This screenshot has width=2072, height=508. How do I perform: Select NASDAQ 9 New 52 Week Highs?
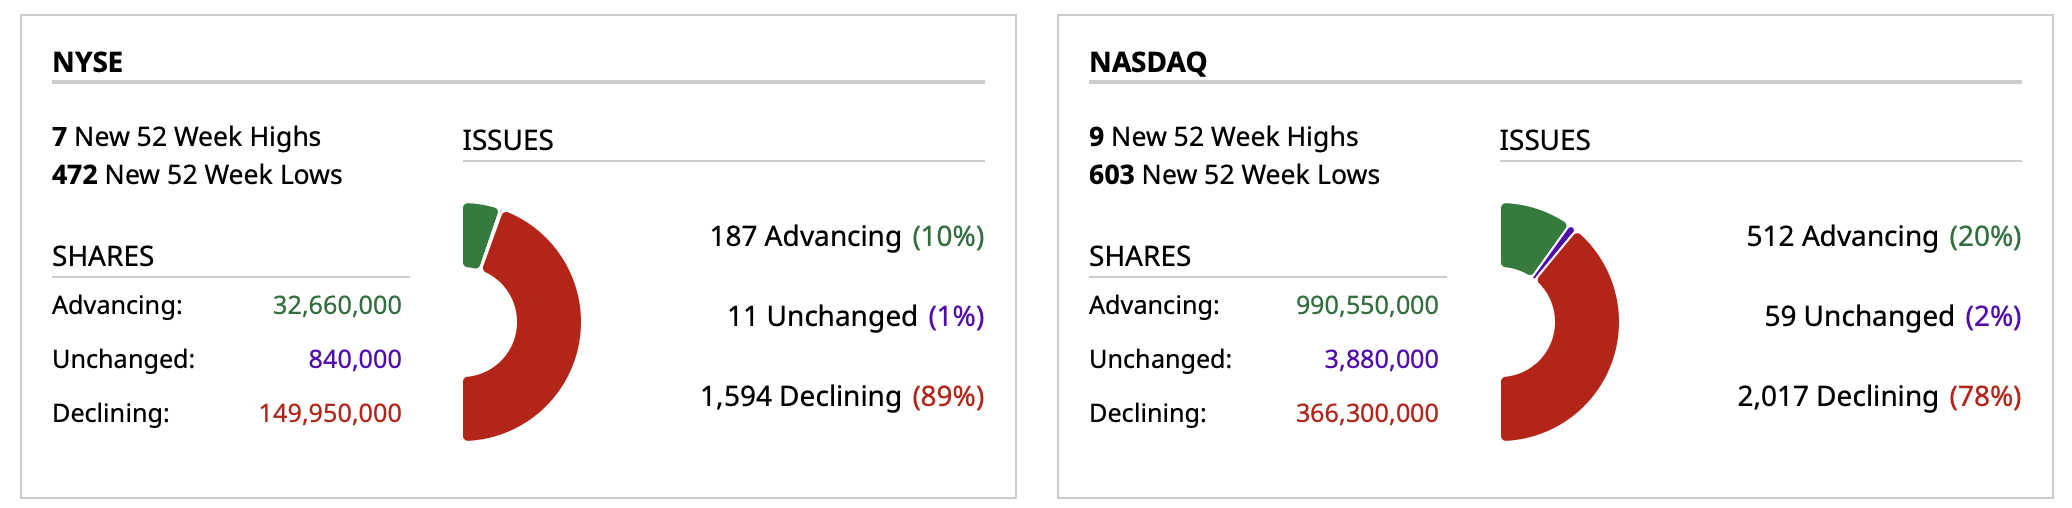pos(1224,137)
